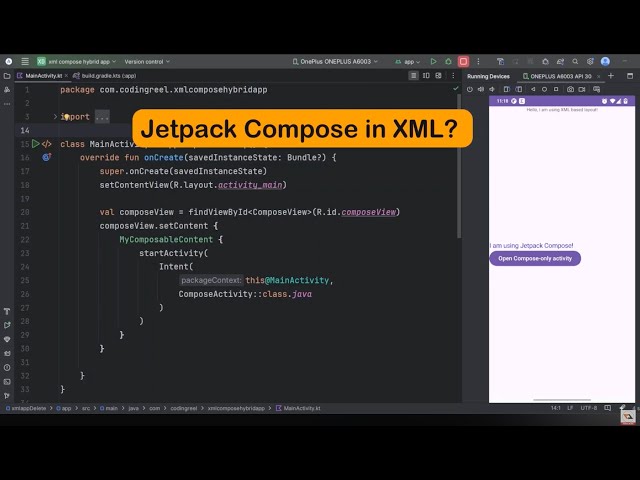Stop the running app red button
This screenshot has height=480, width=640.
click(463, 62)
